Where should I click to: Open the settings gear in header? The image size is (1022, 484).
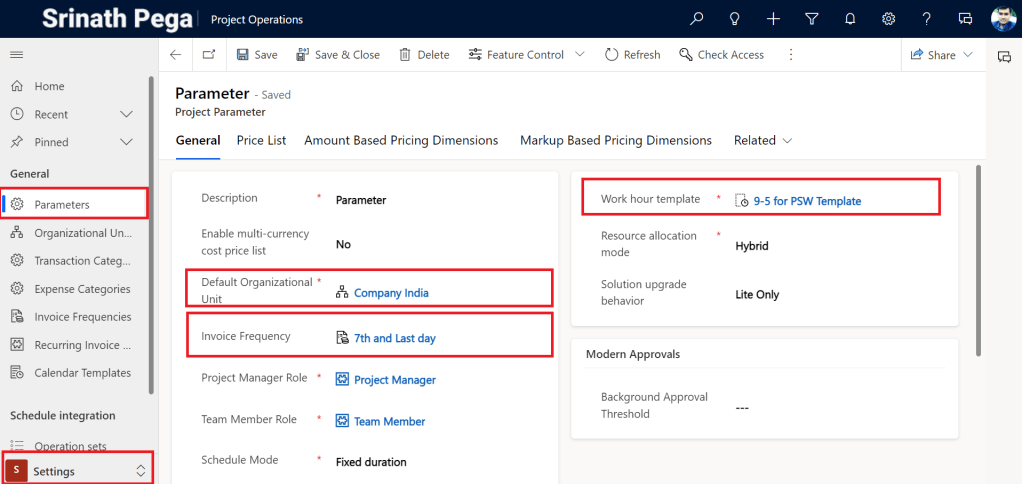[x=888, y=19]
